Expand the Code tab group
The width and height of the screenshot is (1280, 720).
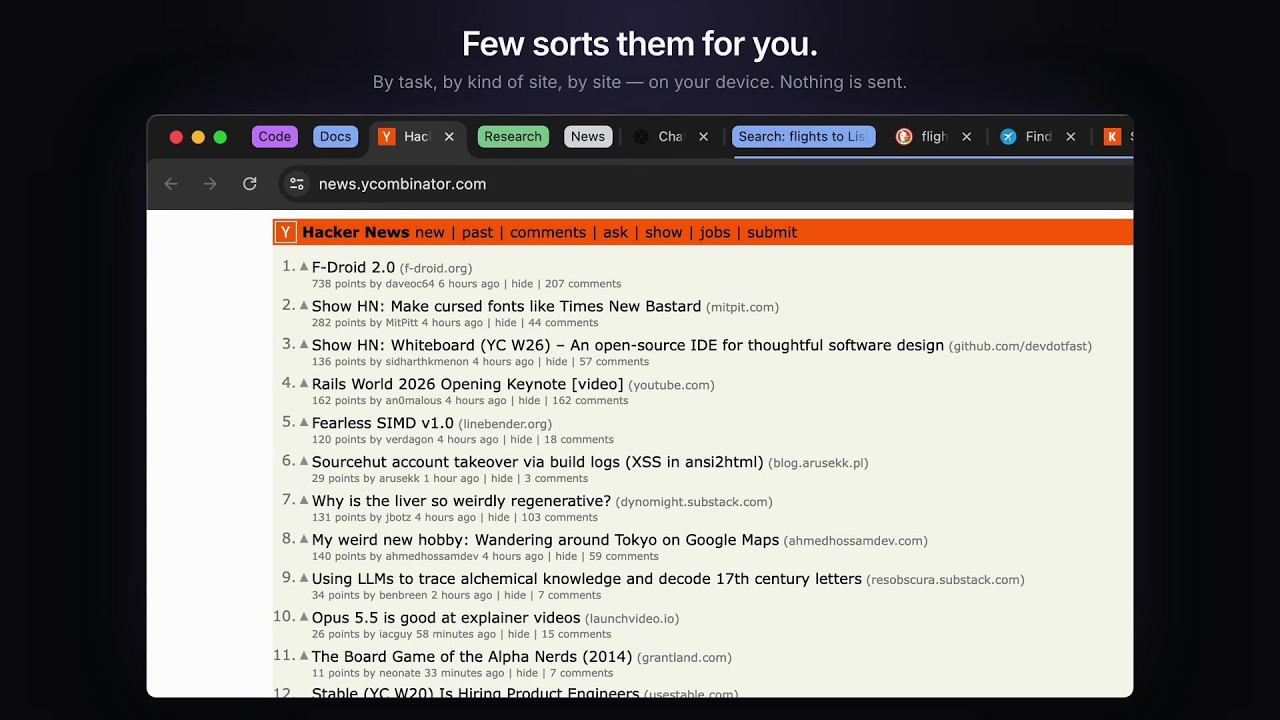coord(275,137)
